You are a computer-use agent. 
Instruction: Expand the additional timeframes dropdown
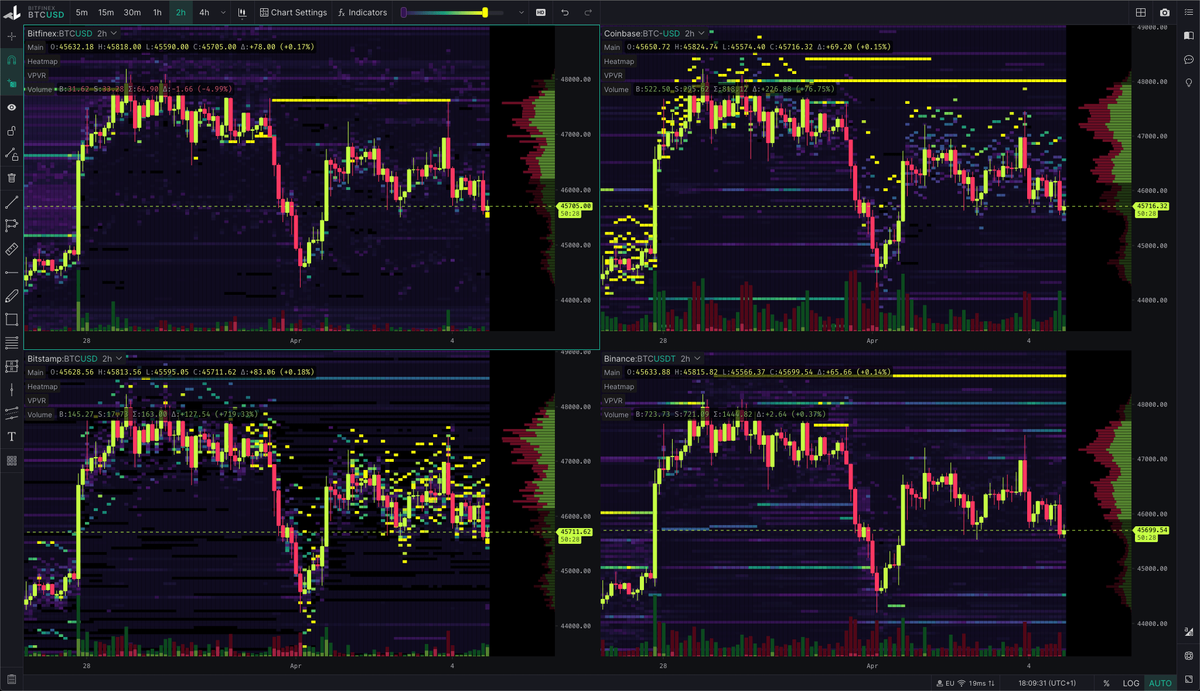(x=221, y=13)
